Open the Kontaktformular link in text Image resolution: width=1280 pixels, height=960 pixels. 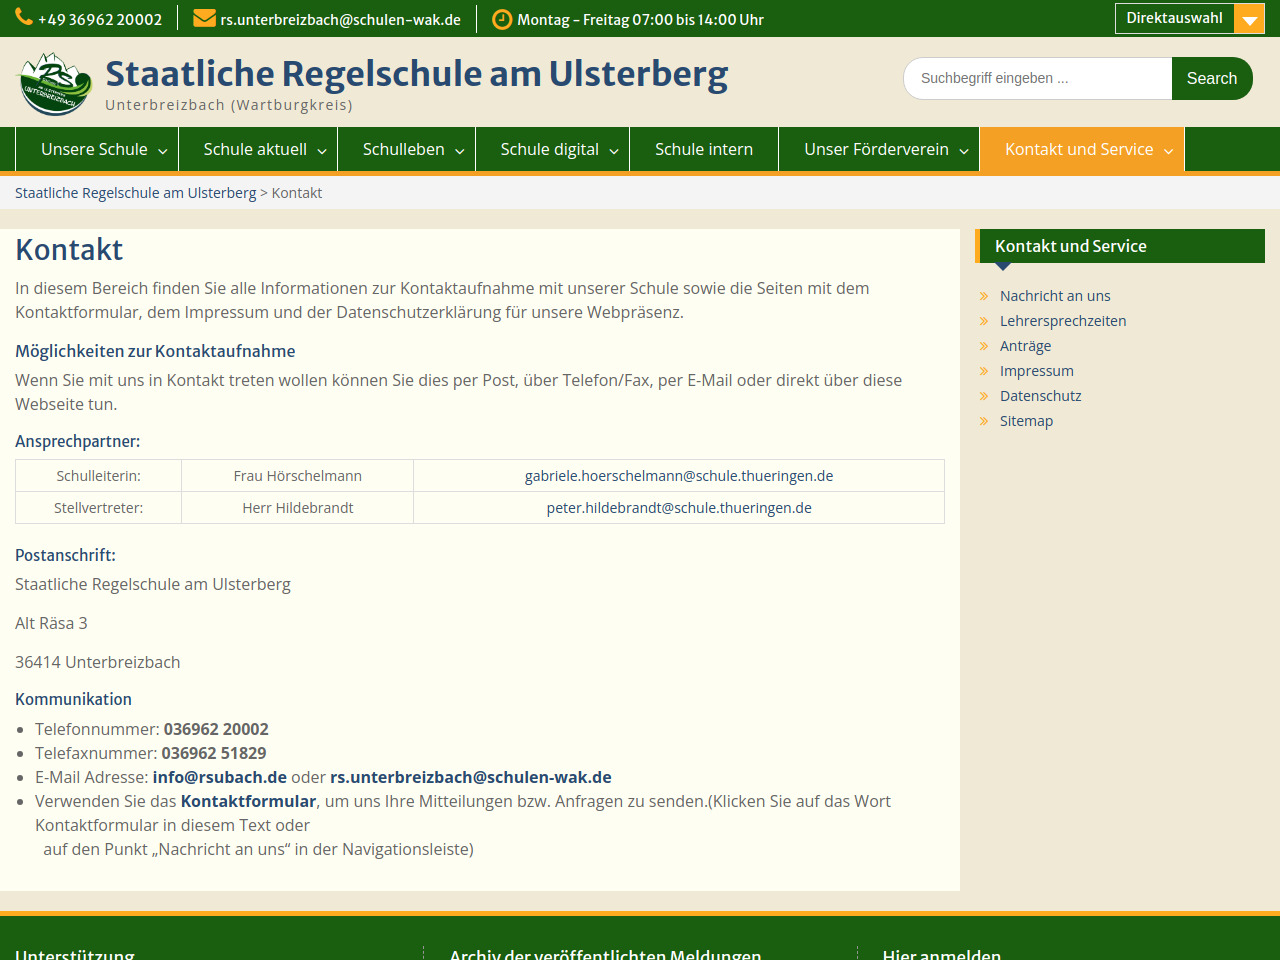[x=248, y=801]
